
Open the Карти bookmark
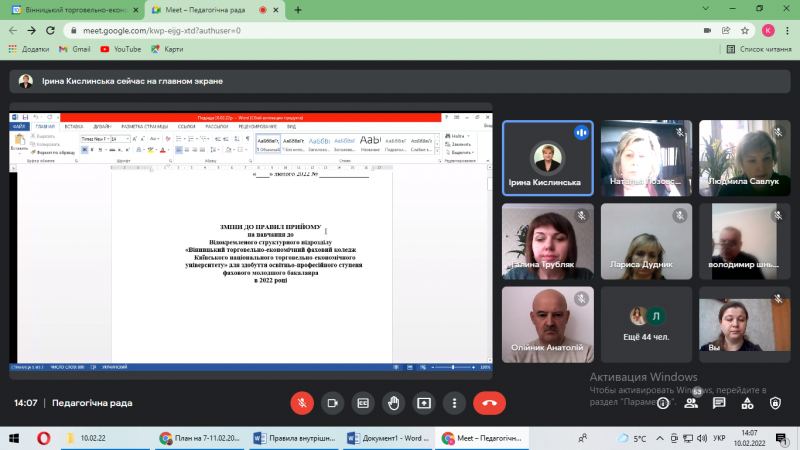(x=167, y=49)
